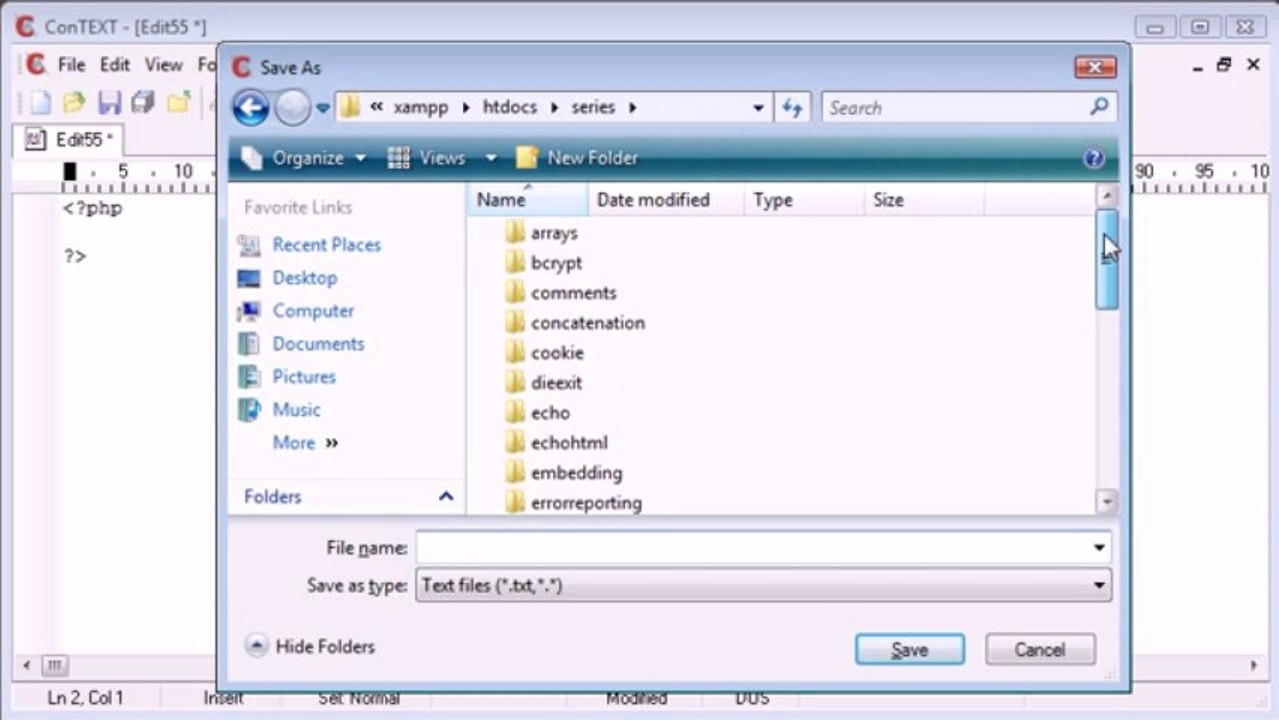Image resolution: width=1279 pixels, height=720 pixels.
Task: Click the refresh icon next to address bar
Action: pyautogui.click(x=793, y=108)
